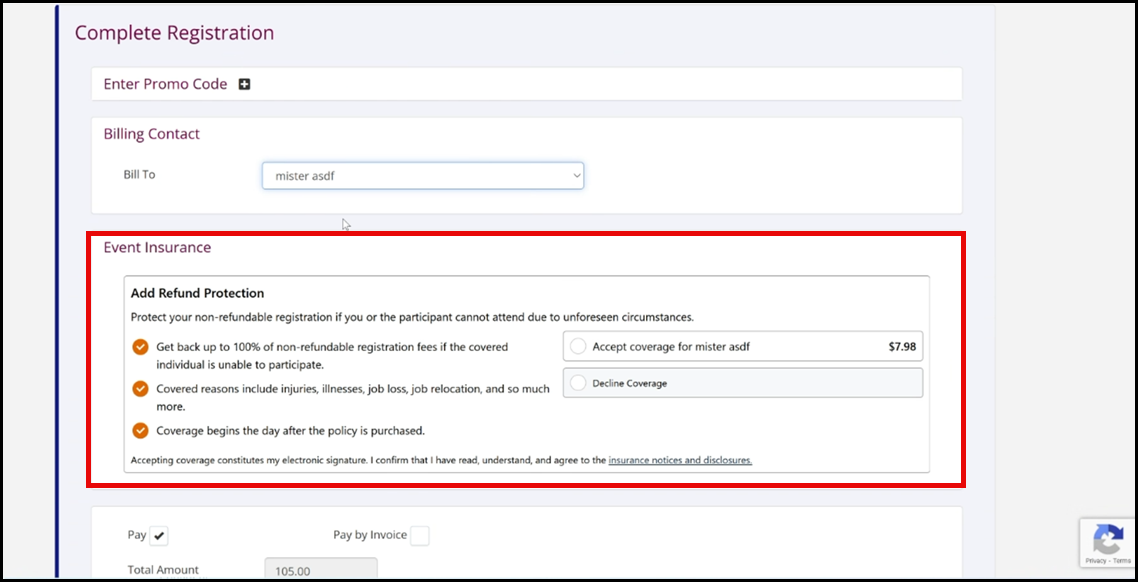This screenshot has height=582, width=1138.
Task: Click the Complete Registration page title
Action: [x=174, y=33]
